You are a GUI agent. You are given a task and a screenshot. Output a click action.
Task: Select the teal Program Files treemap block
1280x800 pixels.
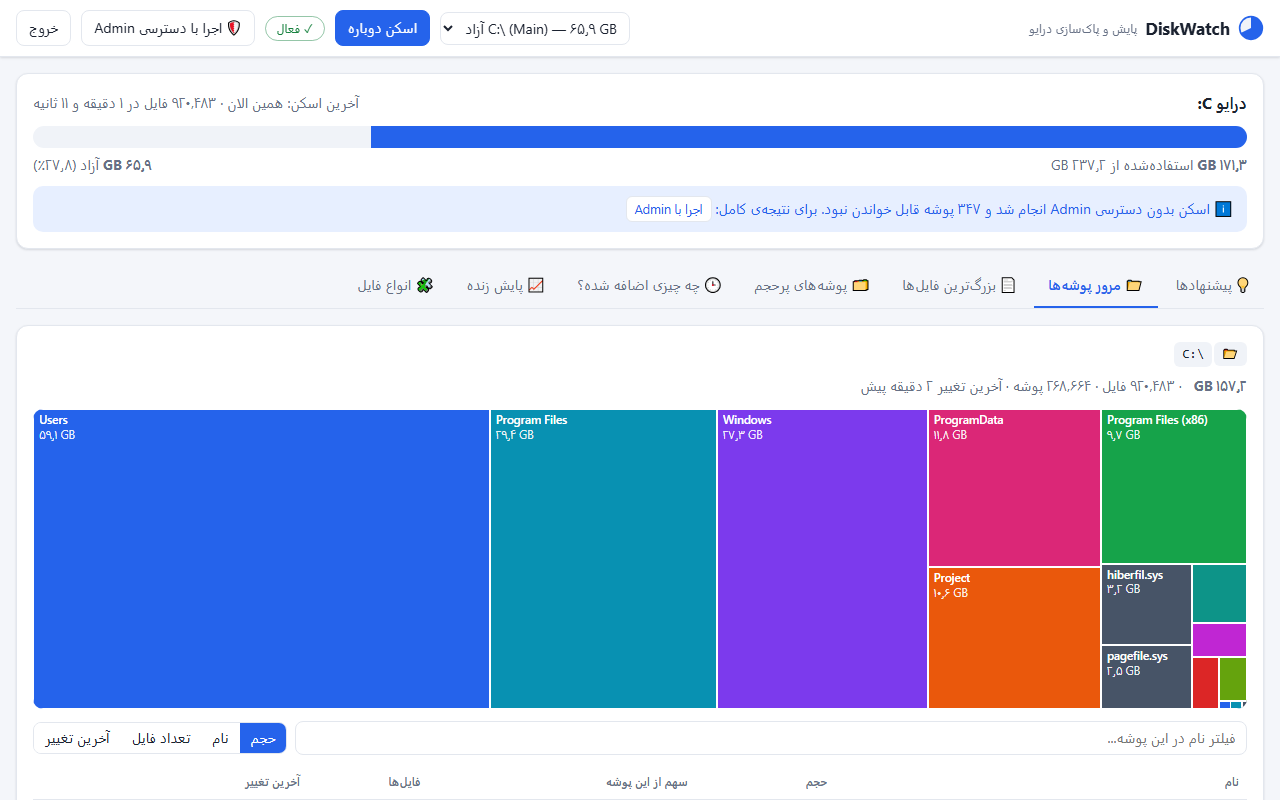tap(603, 559)
